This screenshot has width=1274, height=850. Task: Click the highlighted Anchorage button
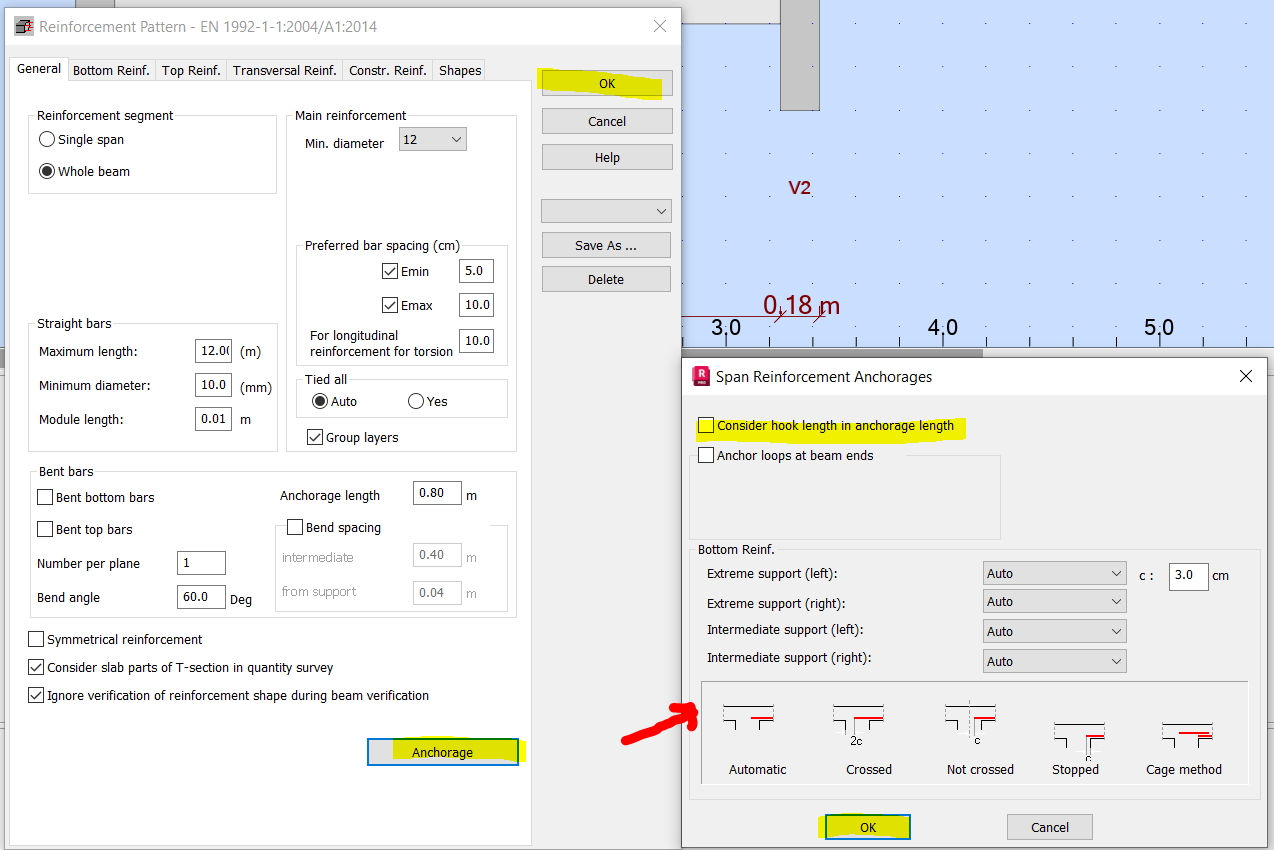point(443,751)
